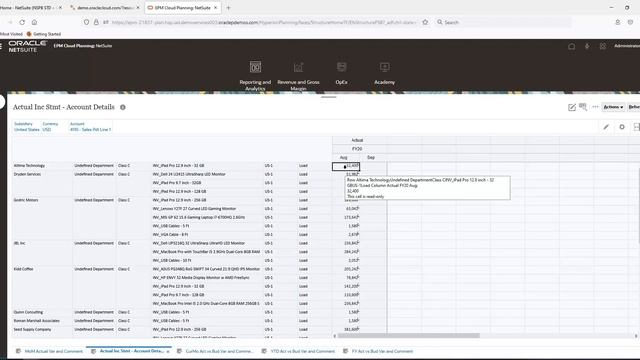Screen dimensions: 640x360
Task: Click the pencil edit members icon
Action: 606,127
